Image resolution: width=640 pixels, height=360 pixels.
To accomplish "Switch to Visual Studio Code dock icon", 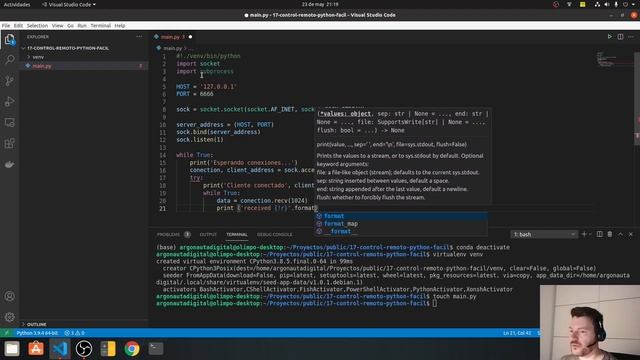I will click(x=60, y=349).
